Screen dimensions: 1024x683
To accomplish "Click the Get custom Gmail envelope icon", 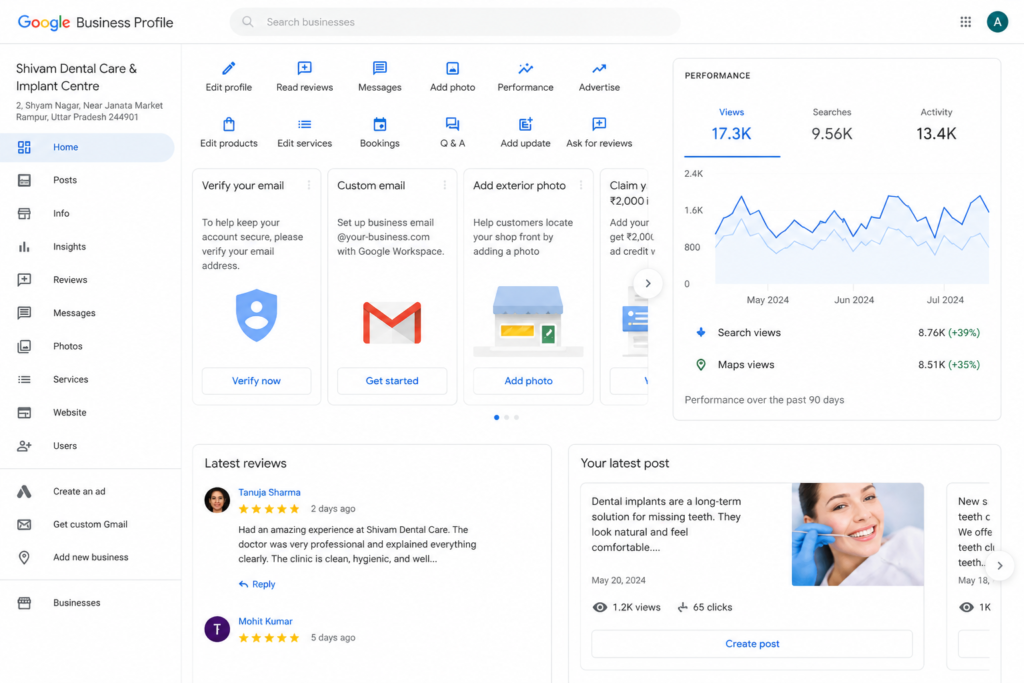I will 24,524.
